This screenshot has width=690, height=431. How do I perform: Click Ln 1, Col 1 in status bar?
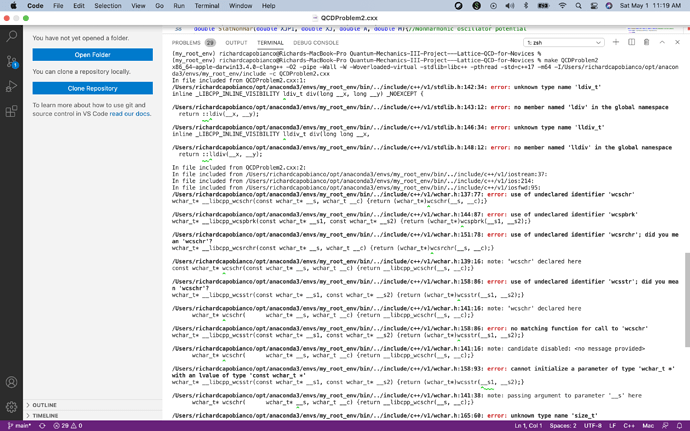pyautogui.click(x=528, y=426)
